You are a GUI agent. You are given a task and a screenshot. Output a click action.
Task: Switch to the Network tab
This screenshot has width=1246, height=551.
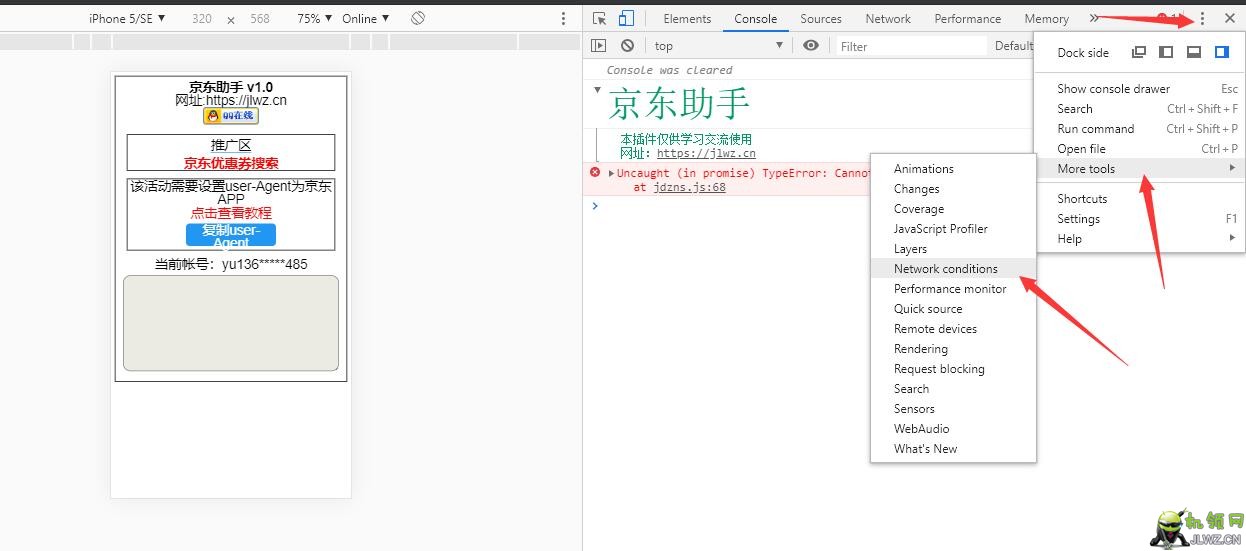(888, 18)
